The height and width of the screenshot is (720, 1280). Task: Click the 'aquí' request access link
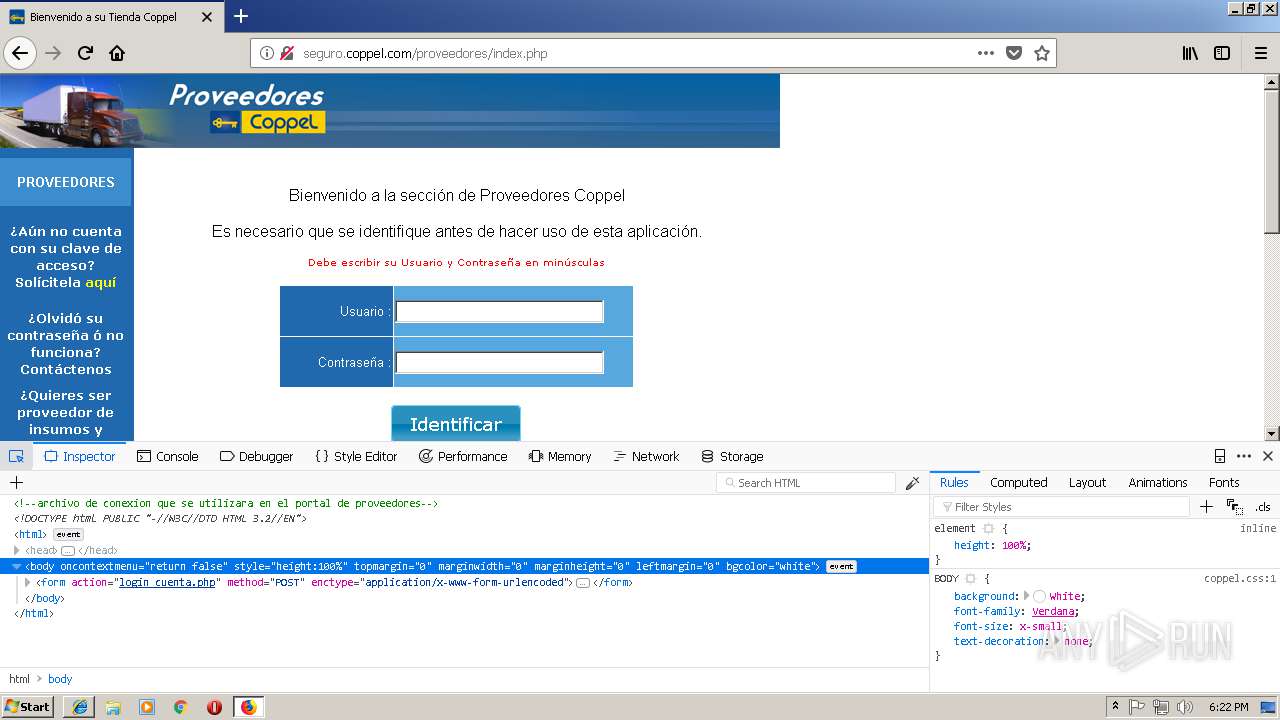(x=101, y=282)
